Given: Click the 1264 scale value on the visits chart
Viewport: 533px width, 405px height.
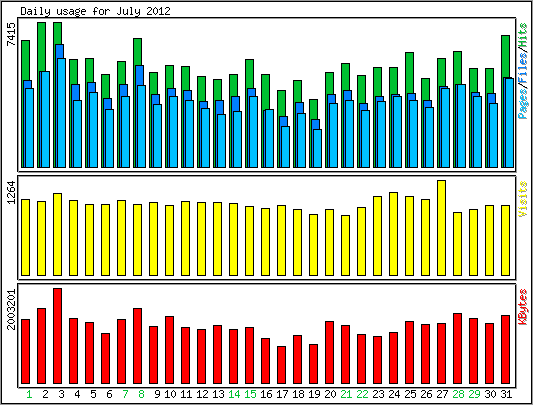Looking at the screenshot, I should click(x=11, y=192).
